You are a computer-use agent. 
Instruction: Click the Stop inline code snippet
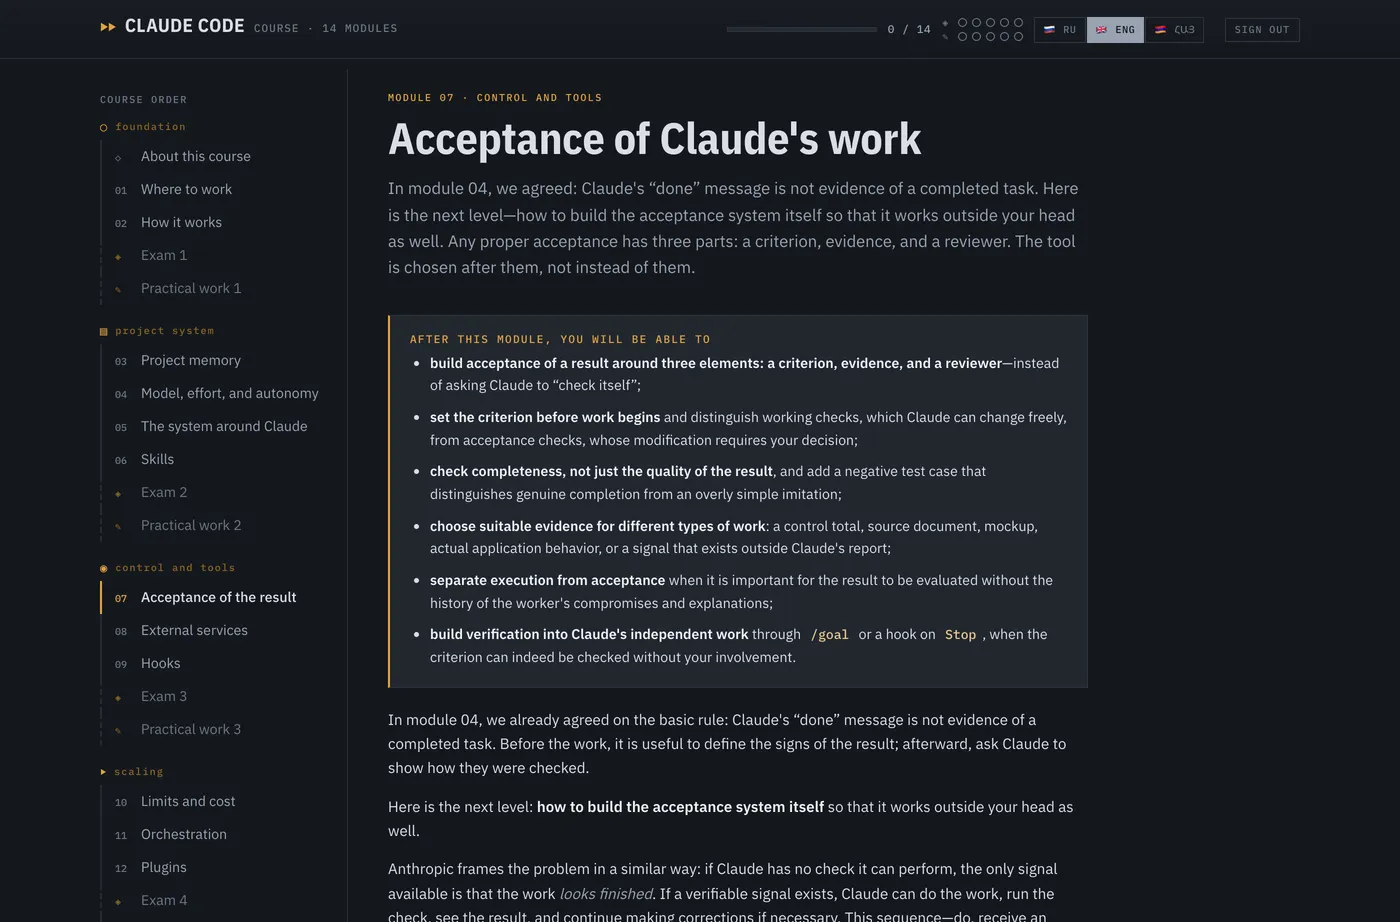tap(960, 635)
